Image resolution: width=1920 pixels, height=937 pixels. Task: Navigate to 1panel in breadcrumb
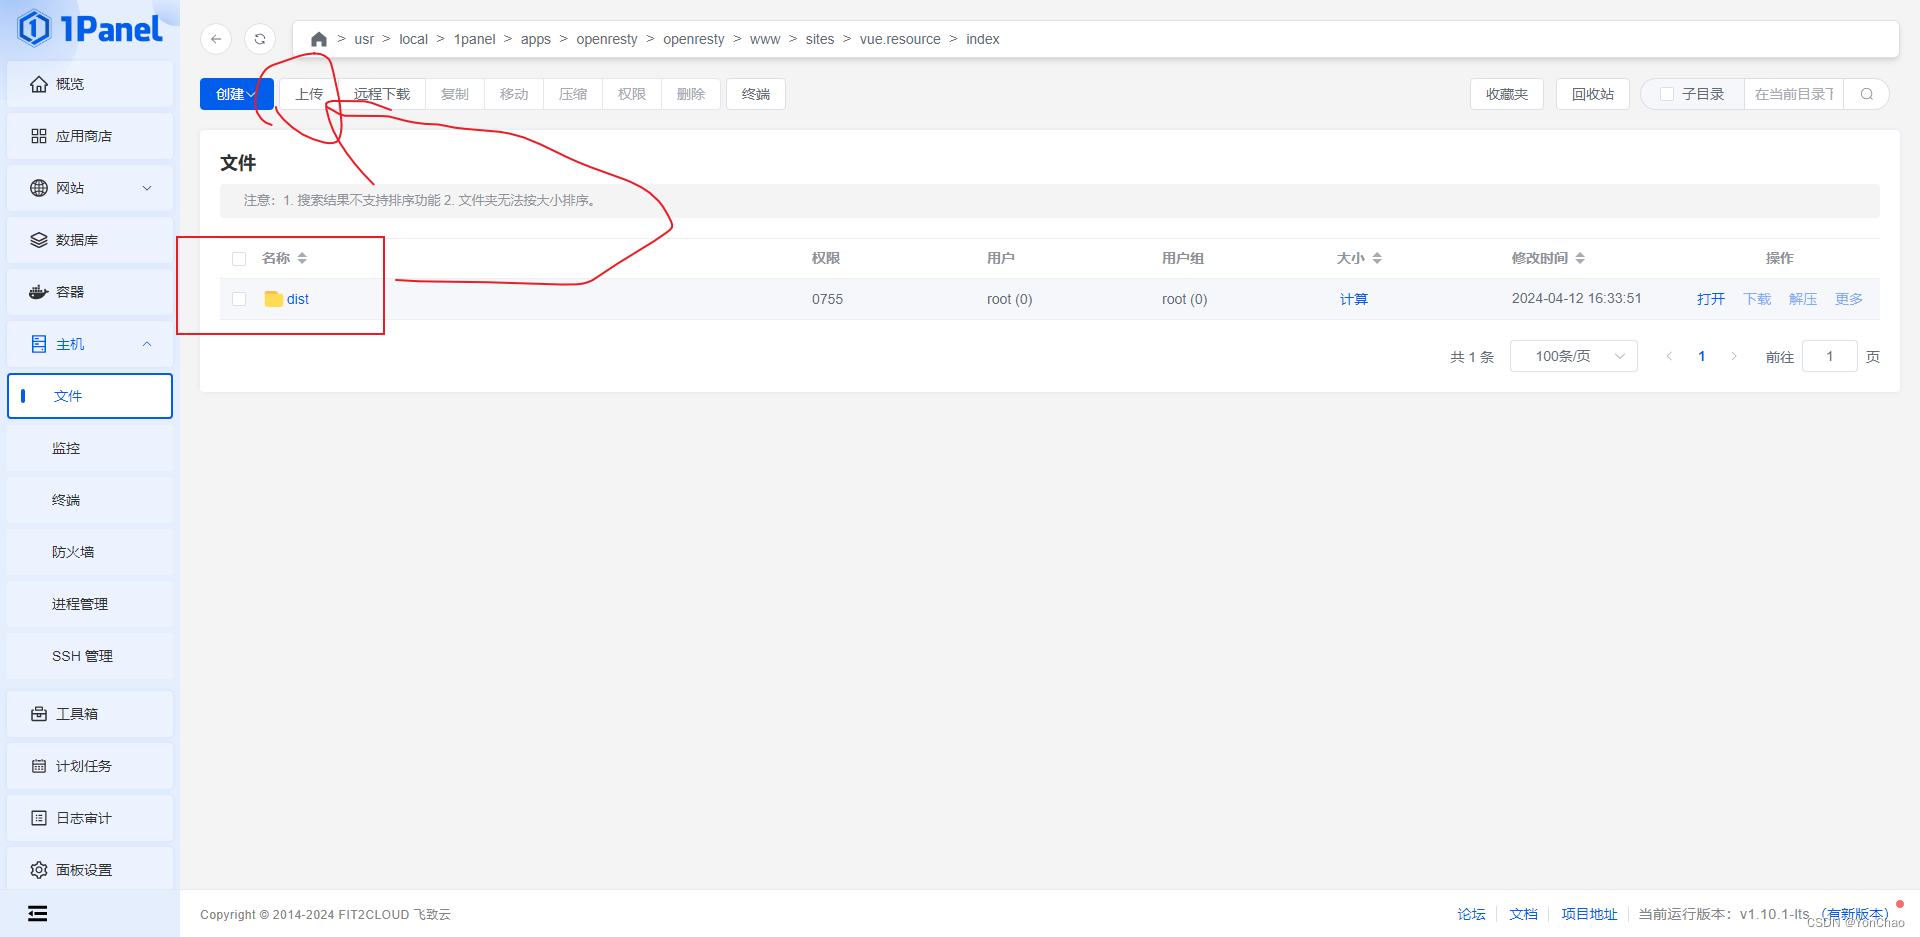click(475, 39)
